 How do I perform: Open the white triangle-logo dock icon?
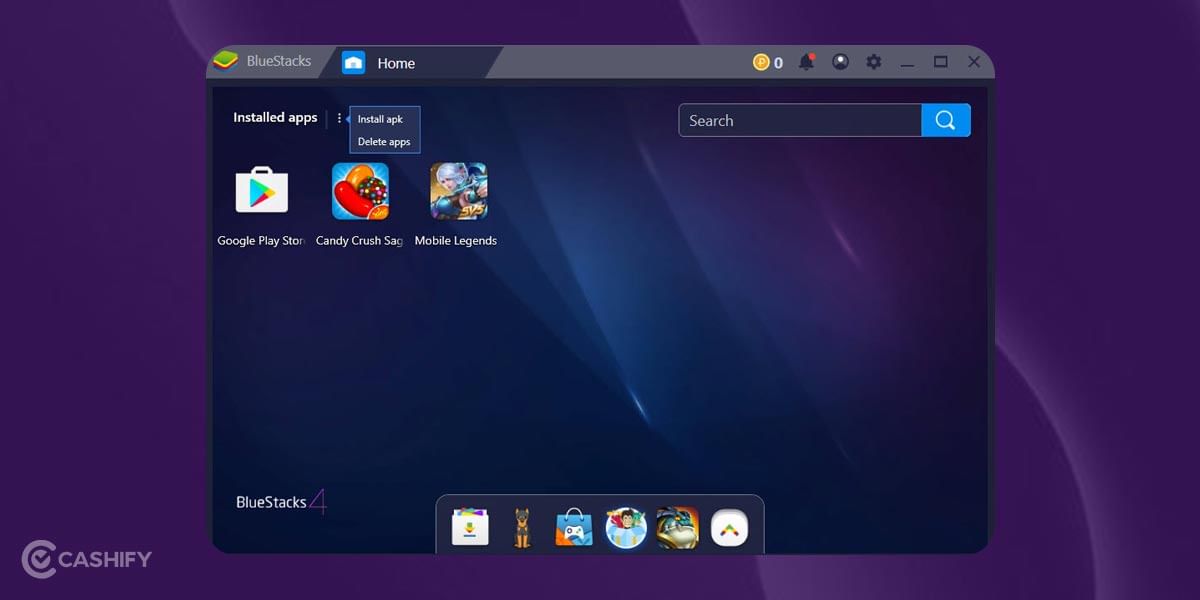729,527
